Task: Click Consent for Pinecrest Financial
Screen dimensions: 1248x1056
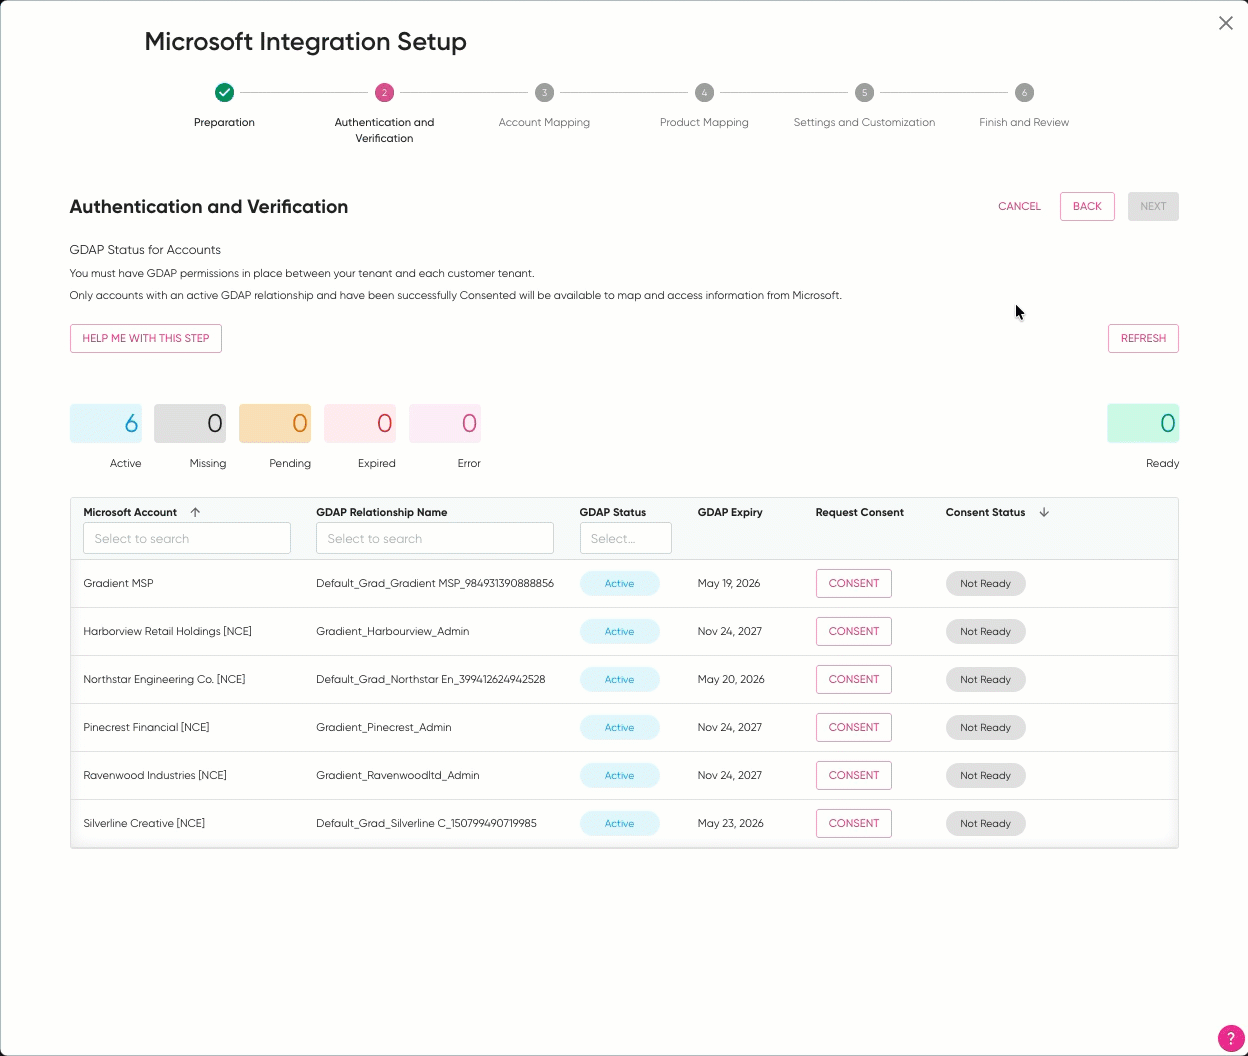Action: 853,727
